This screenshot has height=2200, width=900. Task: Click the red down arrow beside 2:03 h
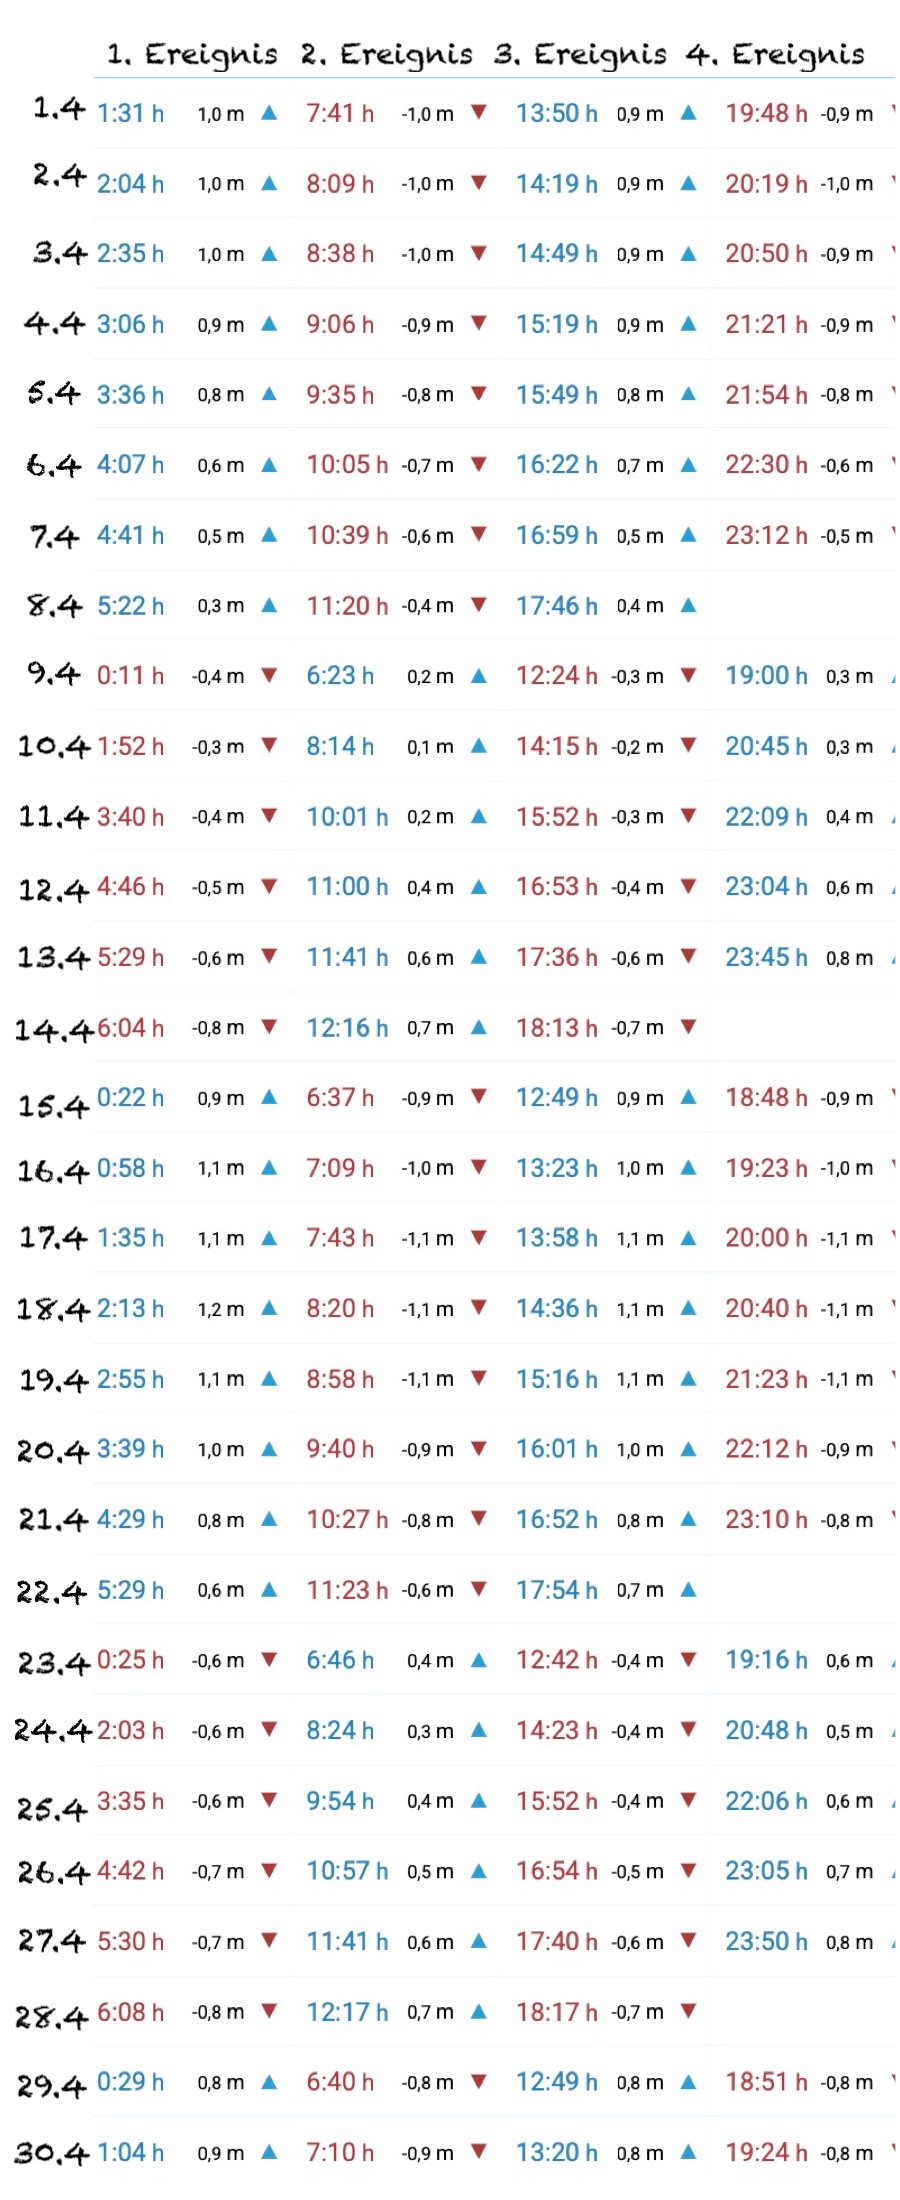point(269,1730)
